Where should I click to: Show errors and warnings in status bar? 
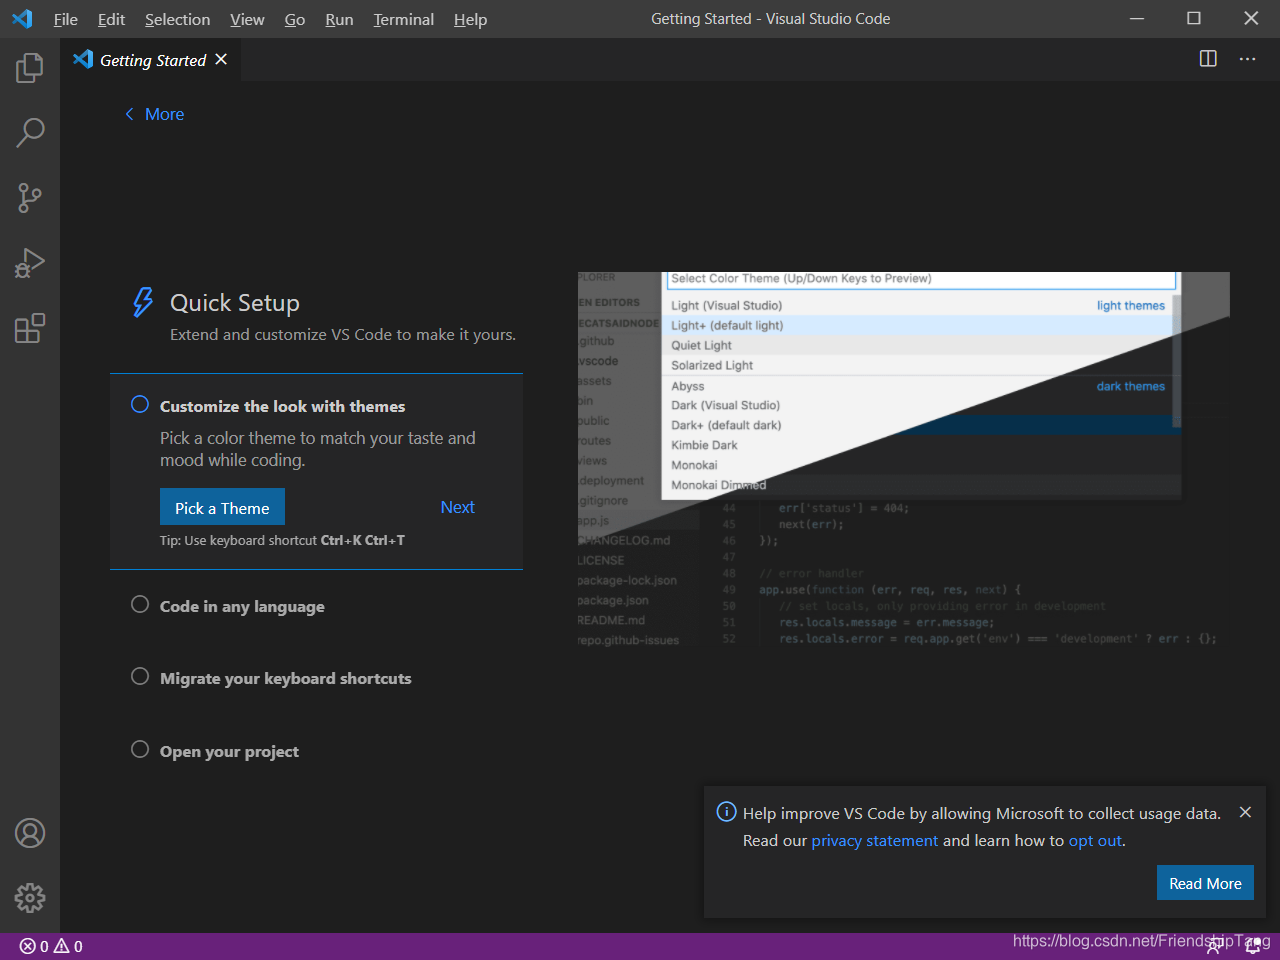point(51,946)
